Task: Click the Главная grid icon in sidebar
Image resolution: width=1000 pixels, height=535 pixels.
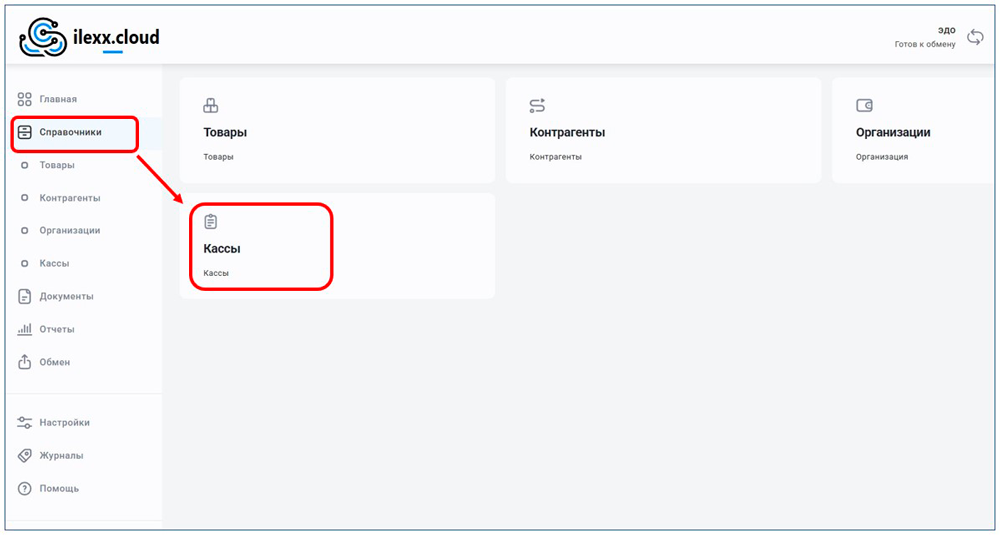Action: [25, 99]
